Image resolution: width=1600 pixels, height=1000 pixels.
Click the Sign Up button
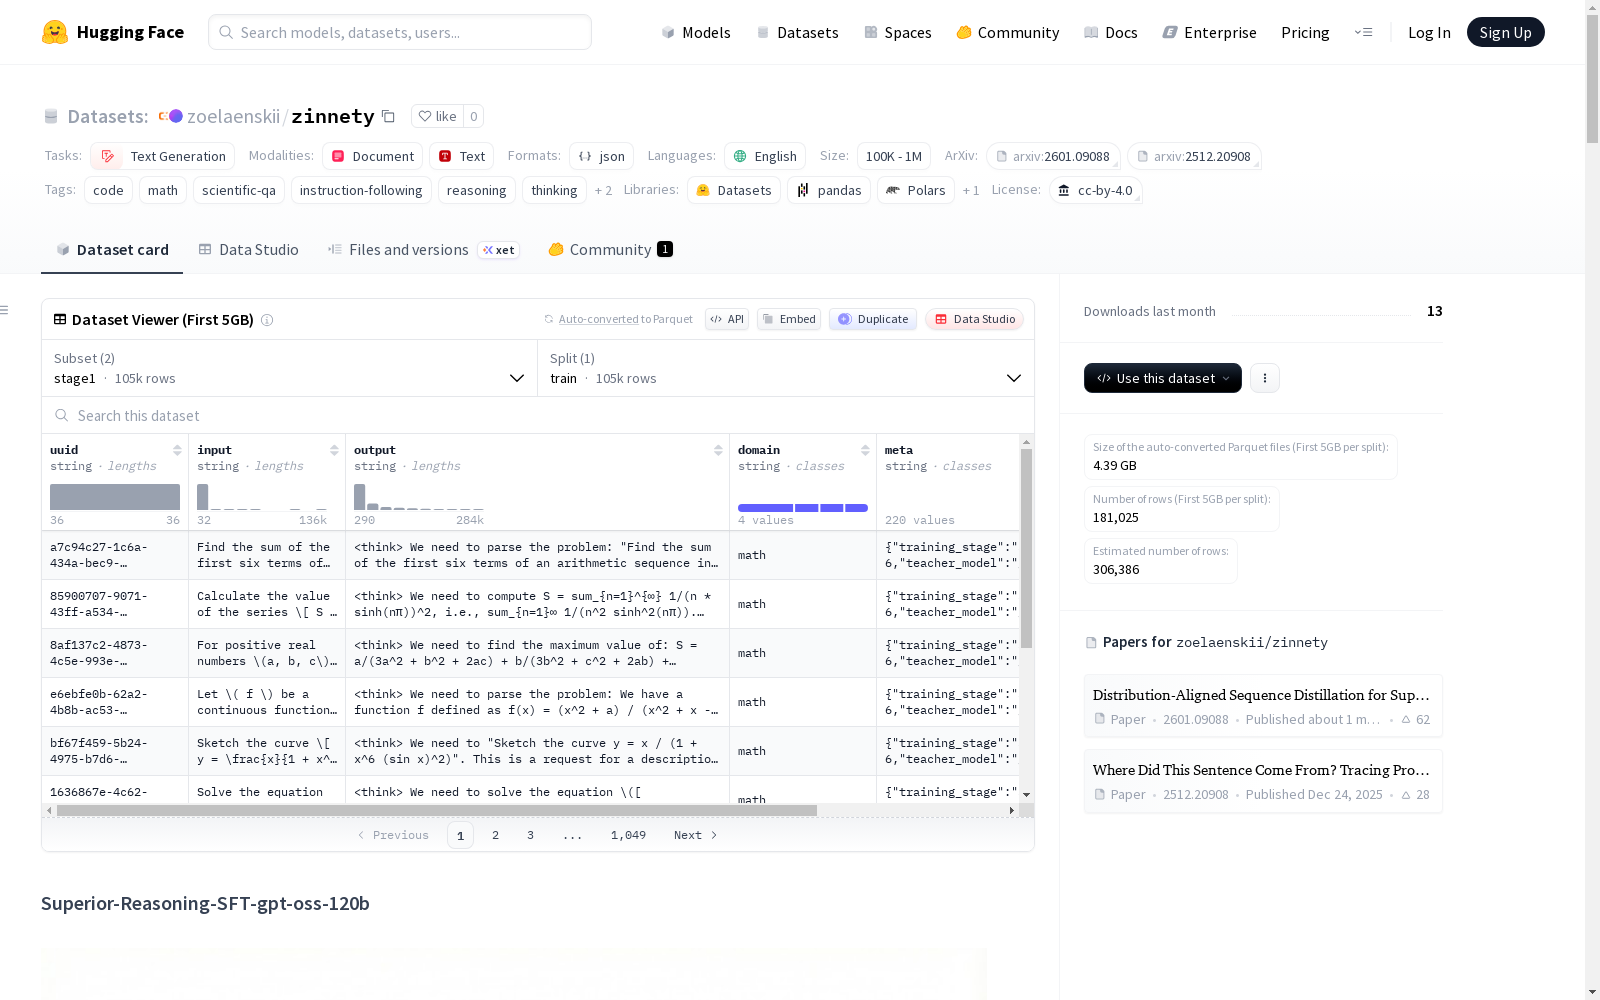pos(1505,32)
